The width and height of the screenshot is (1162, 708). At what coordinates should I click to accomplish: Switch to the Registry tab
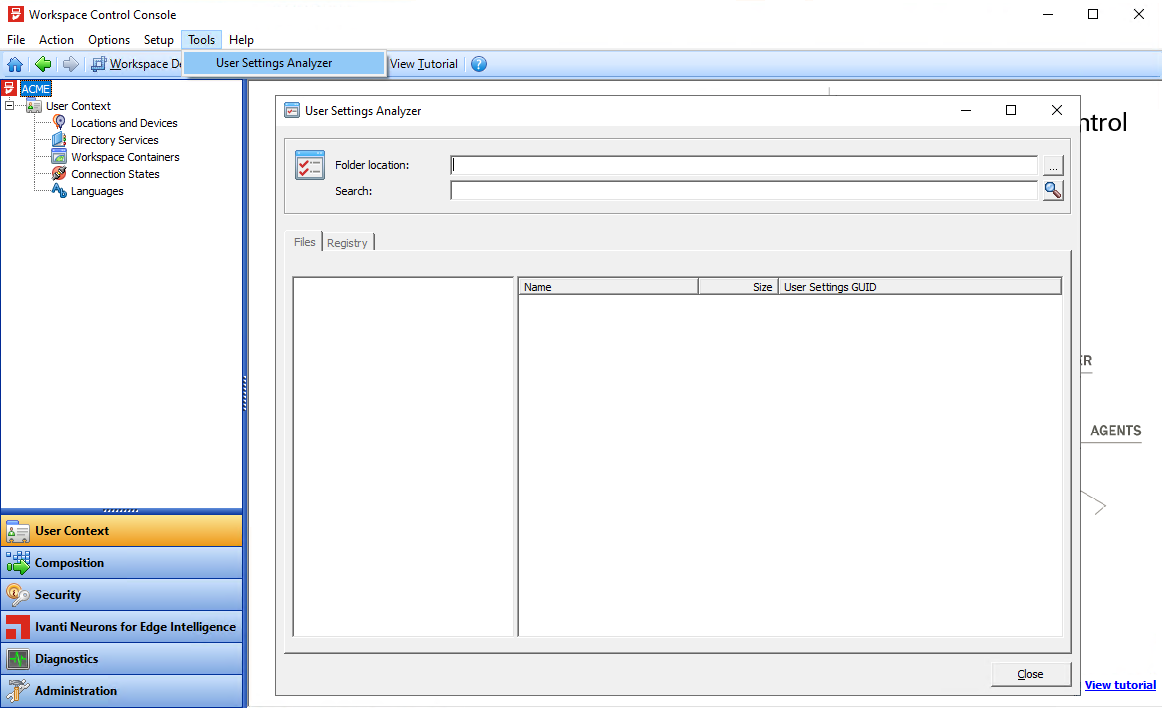tap(347, 243)
